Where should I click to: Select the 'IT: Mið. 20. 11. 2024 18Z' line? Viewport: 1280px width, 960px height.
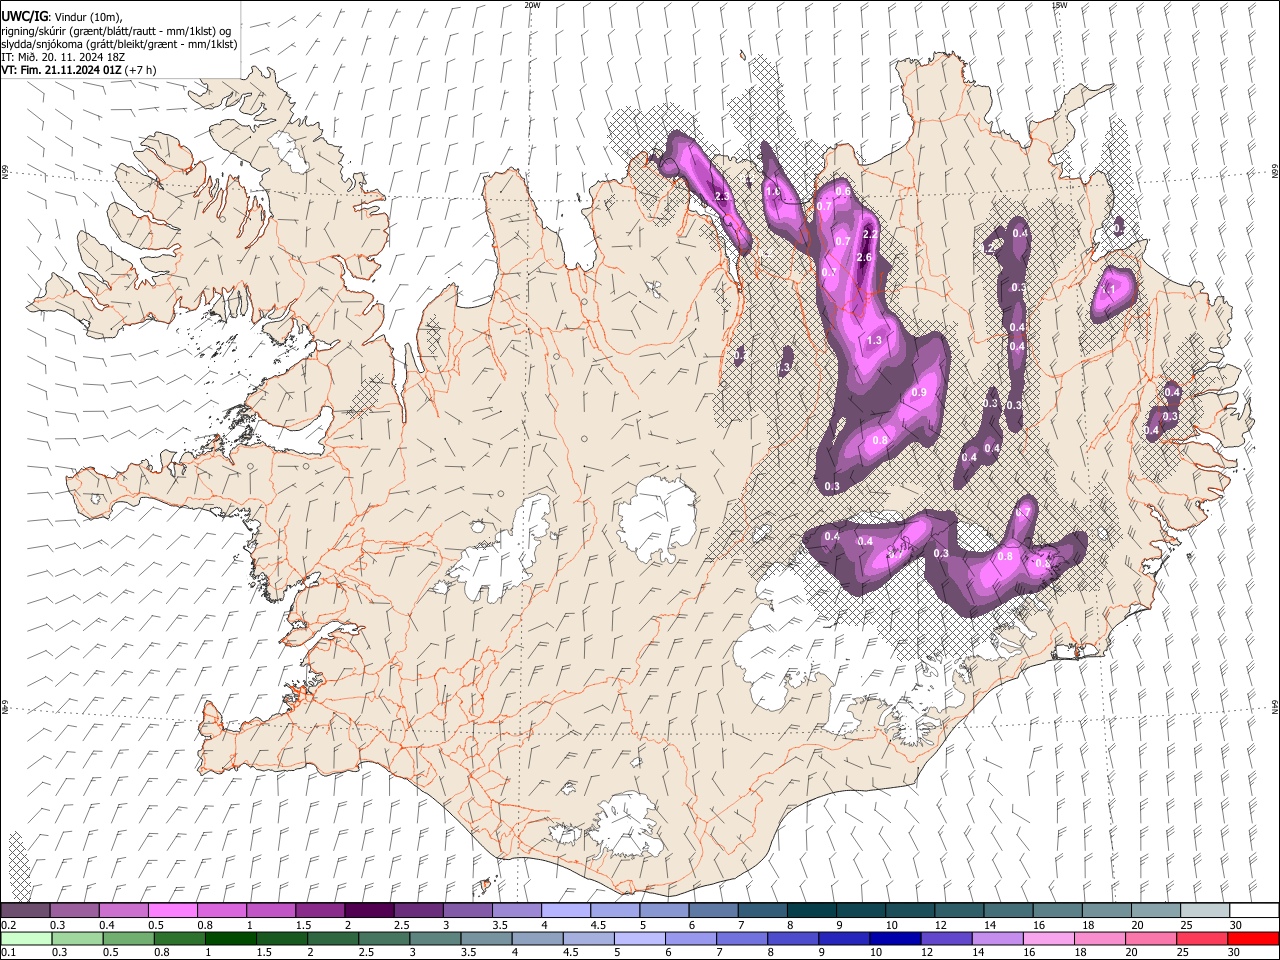coord(63,57)
